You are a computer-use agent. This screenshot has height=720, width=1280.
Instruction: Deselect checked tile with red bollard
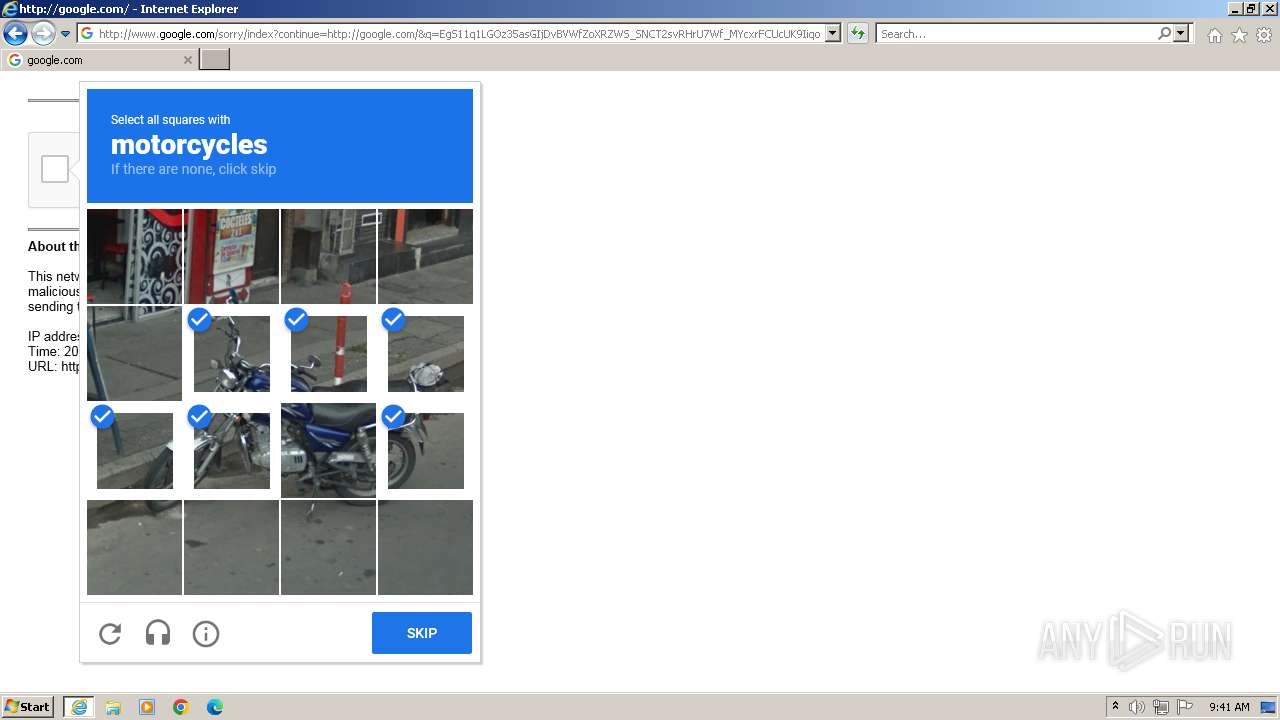tap(328, 353)
